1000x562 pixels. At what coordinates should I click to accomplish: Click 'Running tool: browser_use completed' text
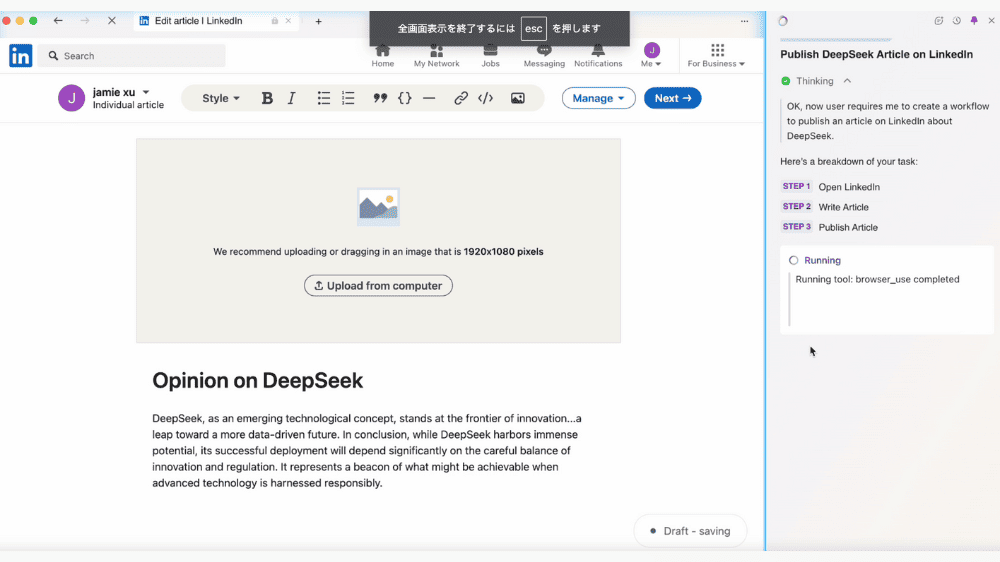point(877,279)
